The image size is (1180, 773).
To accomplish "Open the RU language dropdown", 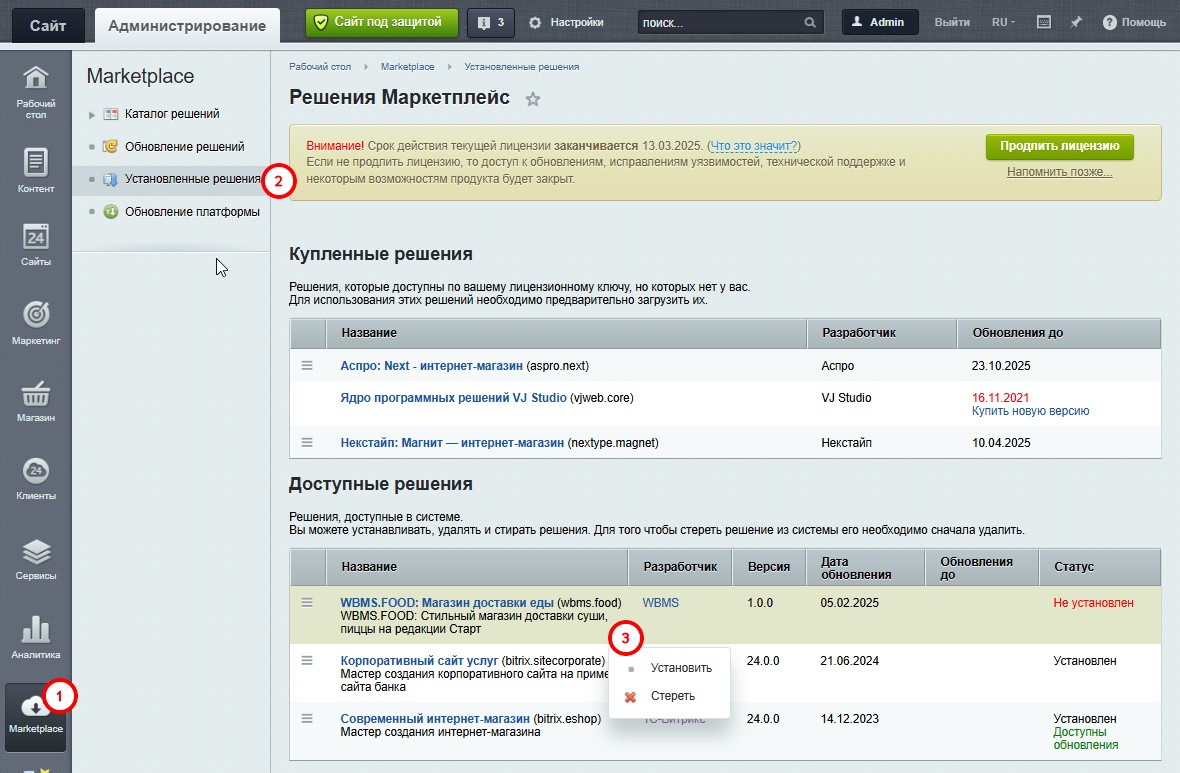I will pos(1002,22).
